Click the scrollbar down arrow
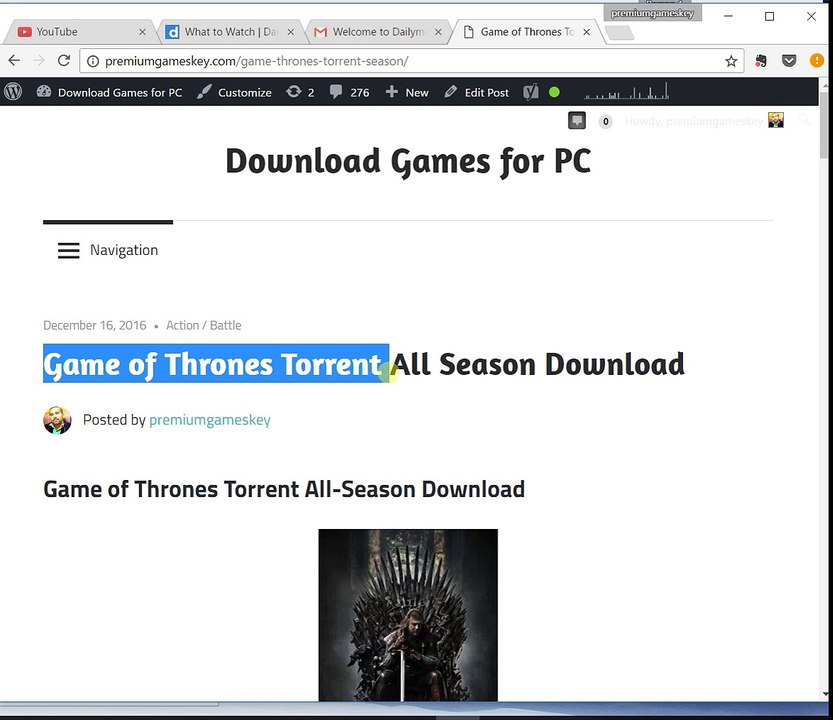The image size is (833, 720). (x=824, y=693)
